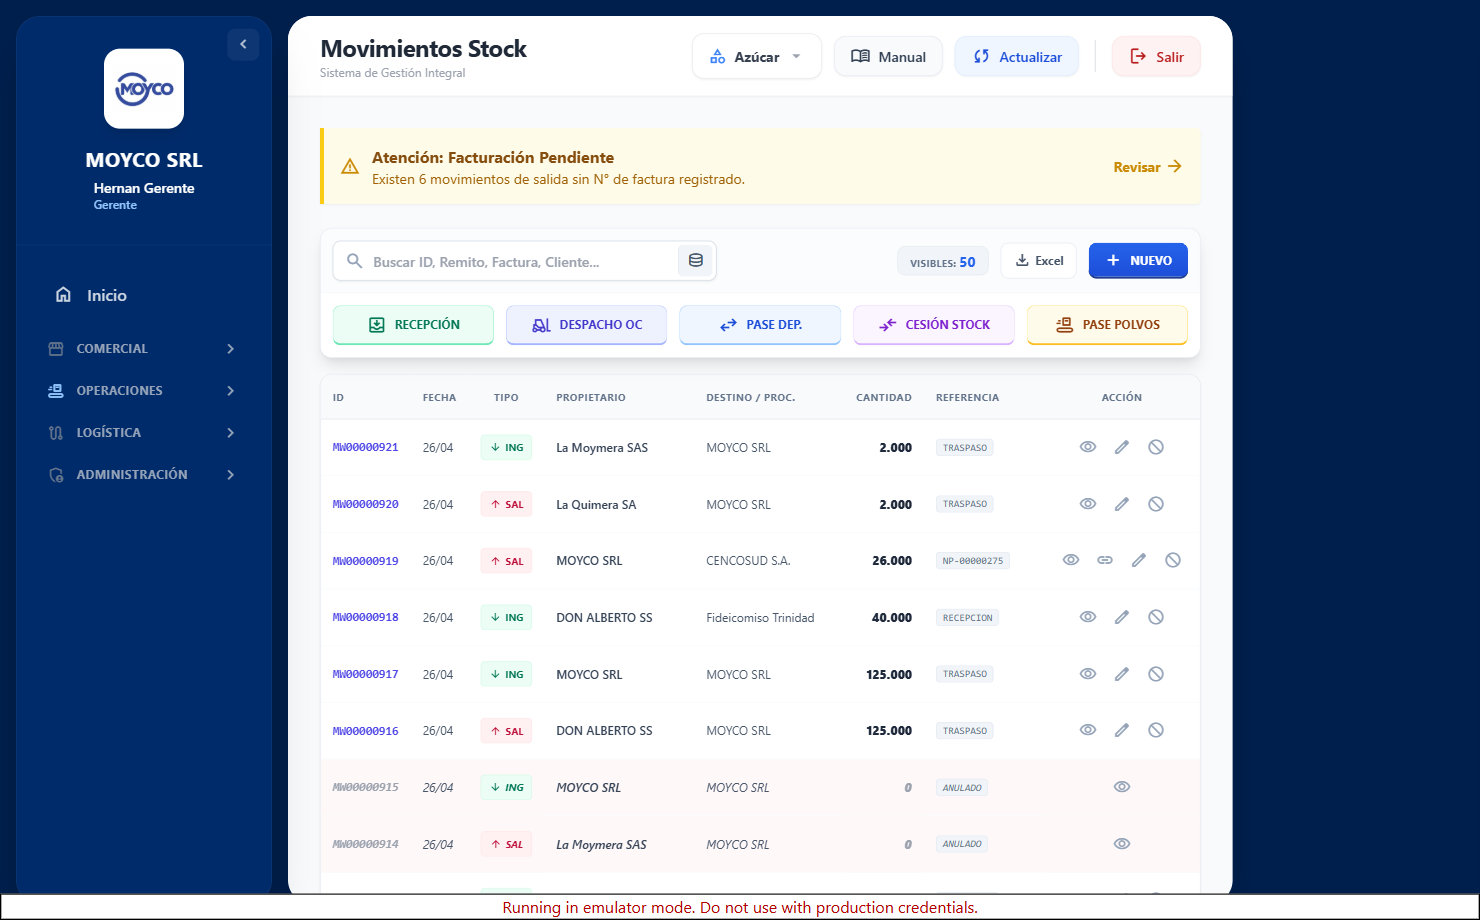
Task: Edit movement MW00000918 with pencil icon
Action: (1122, 617)
